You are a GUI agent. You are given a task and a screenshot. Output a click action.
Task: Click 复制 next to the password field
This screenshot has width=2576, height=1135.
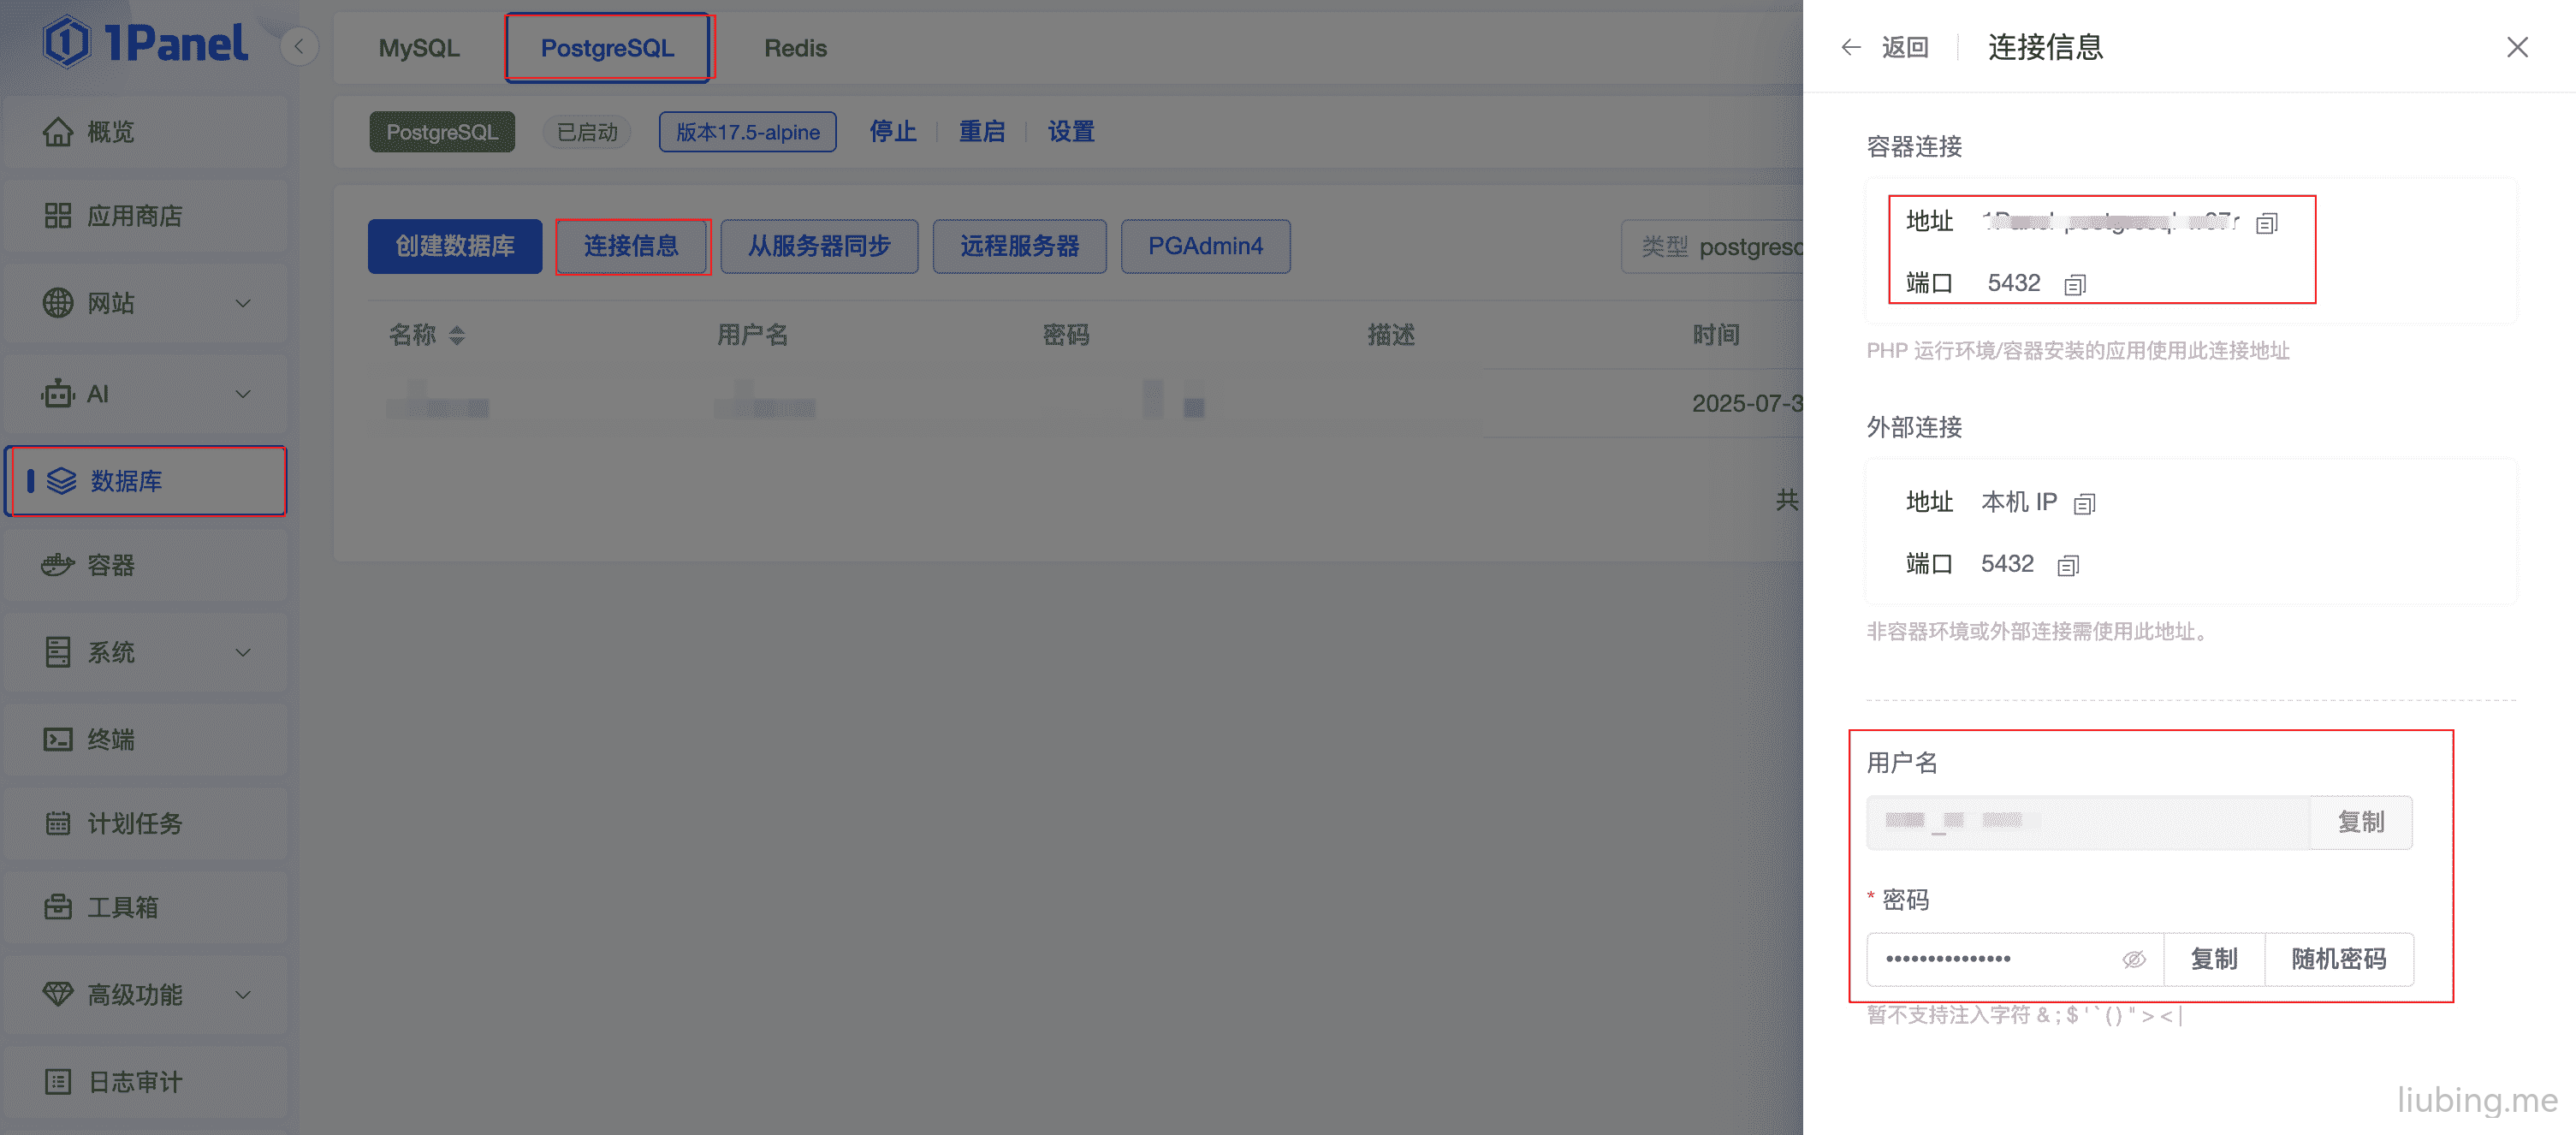2213,959
